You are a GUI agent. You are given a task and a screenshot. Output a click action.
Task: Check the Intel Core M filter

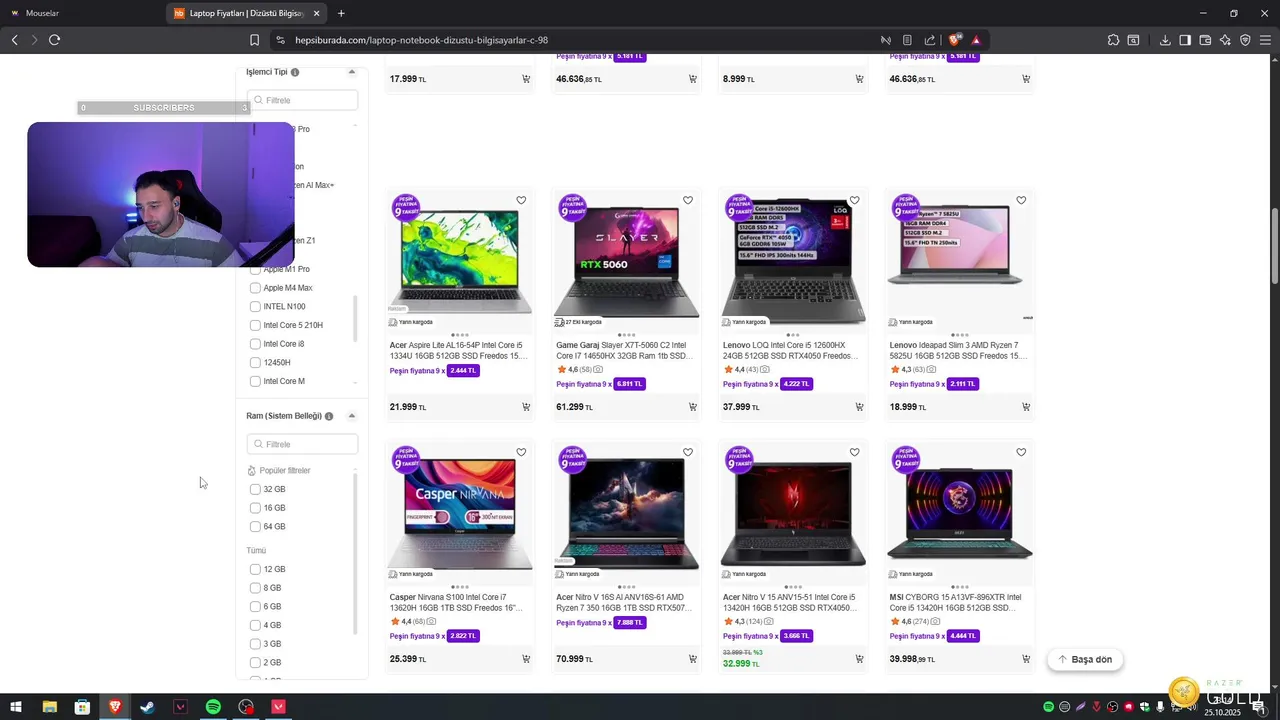(255, 381)
